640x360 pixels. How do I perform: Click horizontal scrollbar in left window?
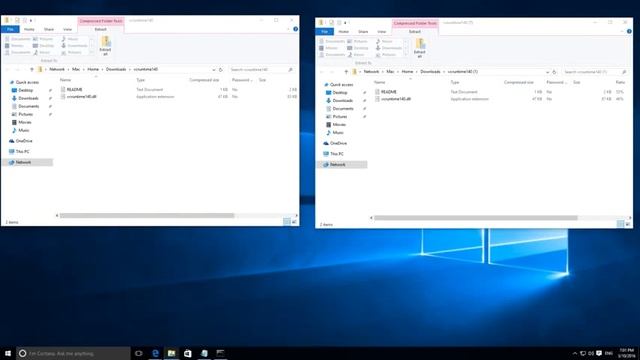(x=147, y=216)
